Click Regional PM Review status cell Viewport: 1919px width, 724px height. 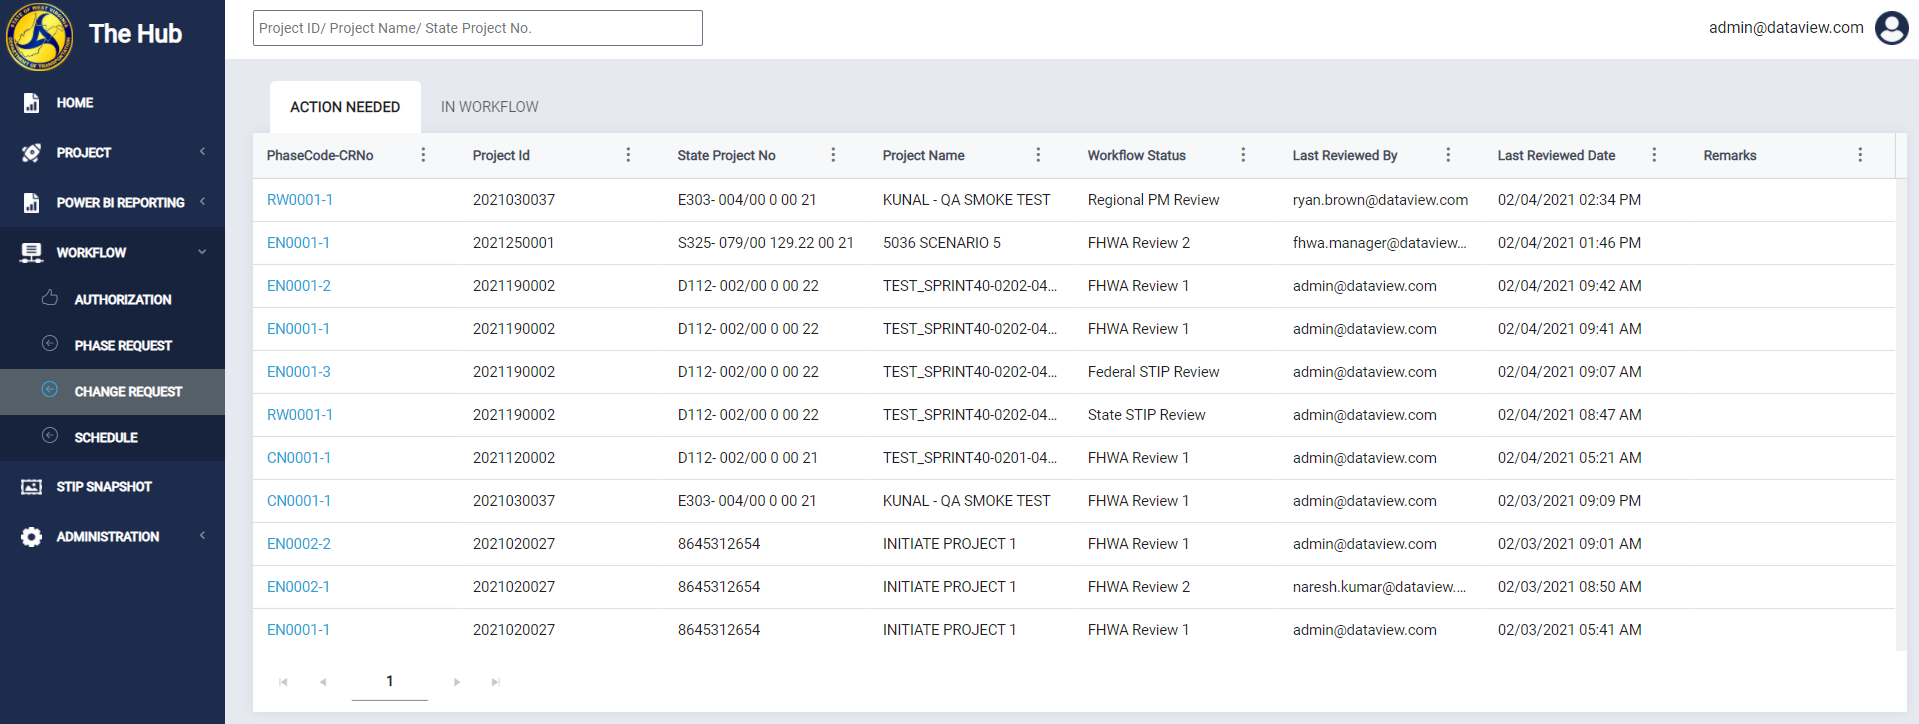(1154, 200)
